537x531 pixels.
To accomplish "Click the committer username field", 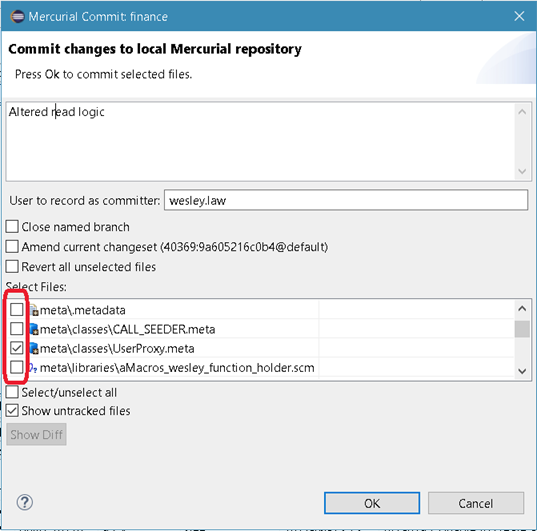I will [x=346, y=200].
